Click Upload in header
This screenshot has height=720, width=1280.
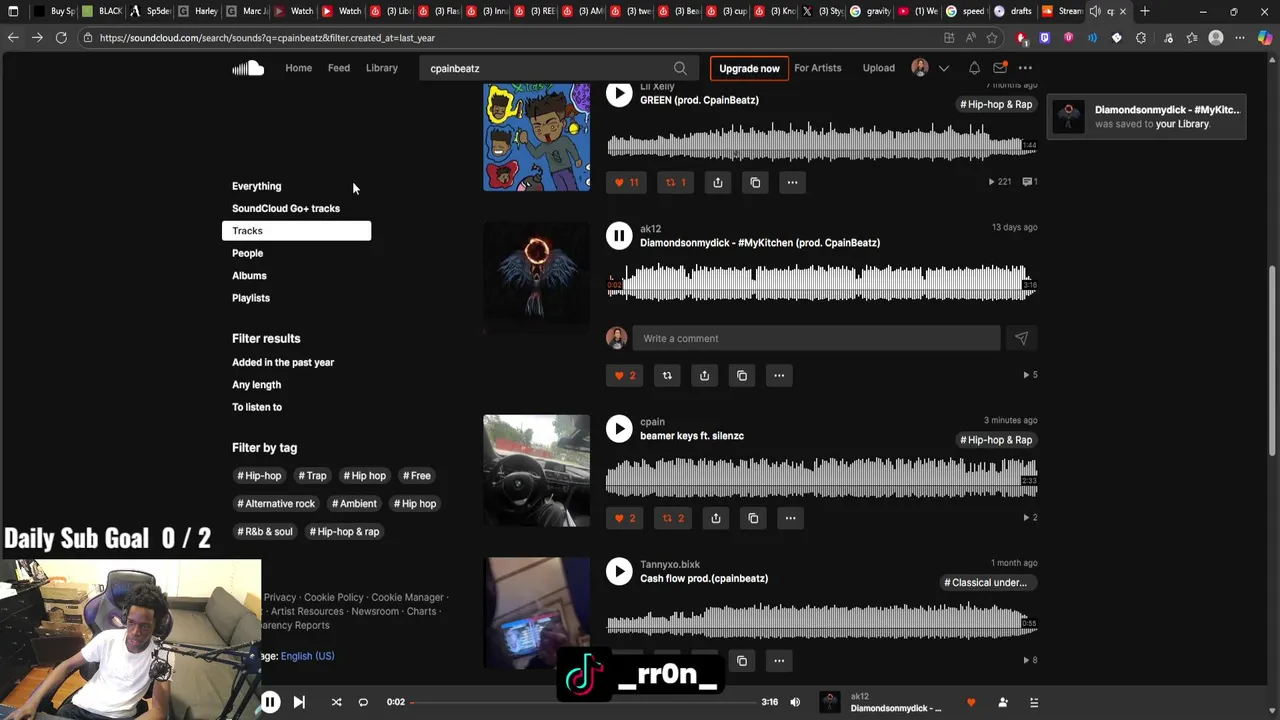879,68
